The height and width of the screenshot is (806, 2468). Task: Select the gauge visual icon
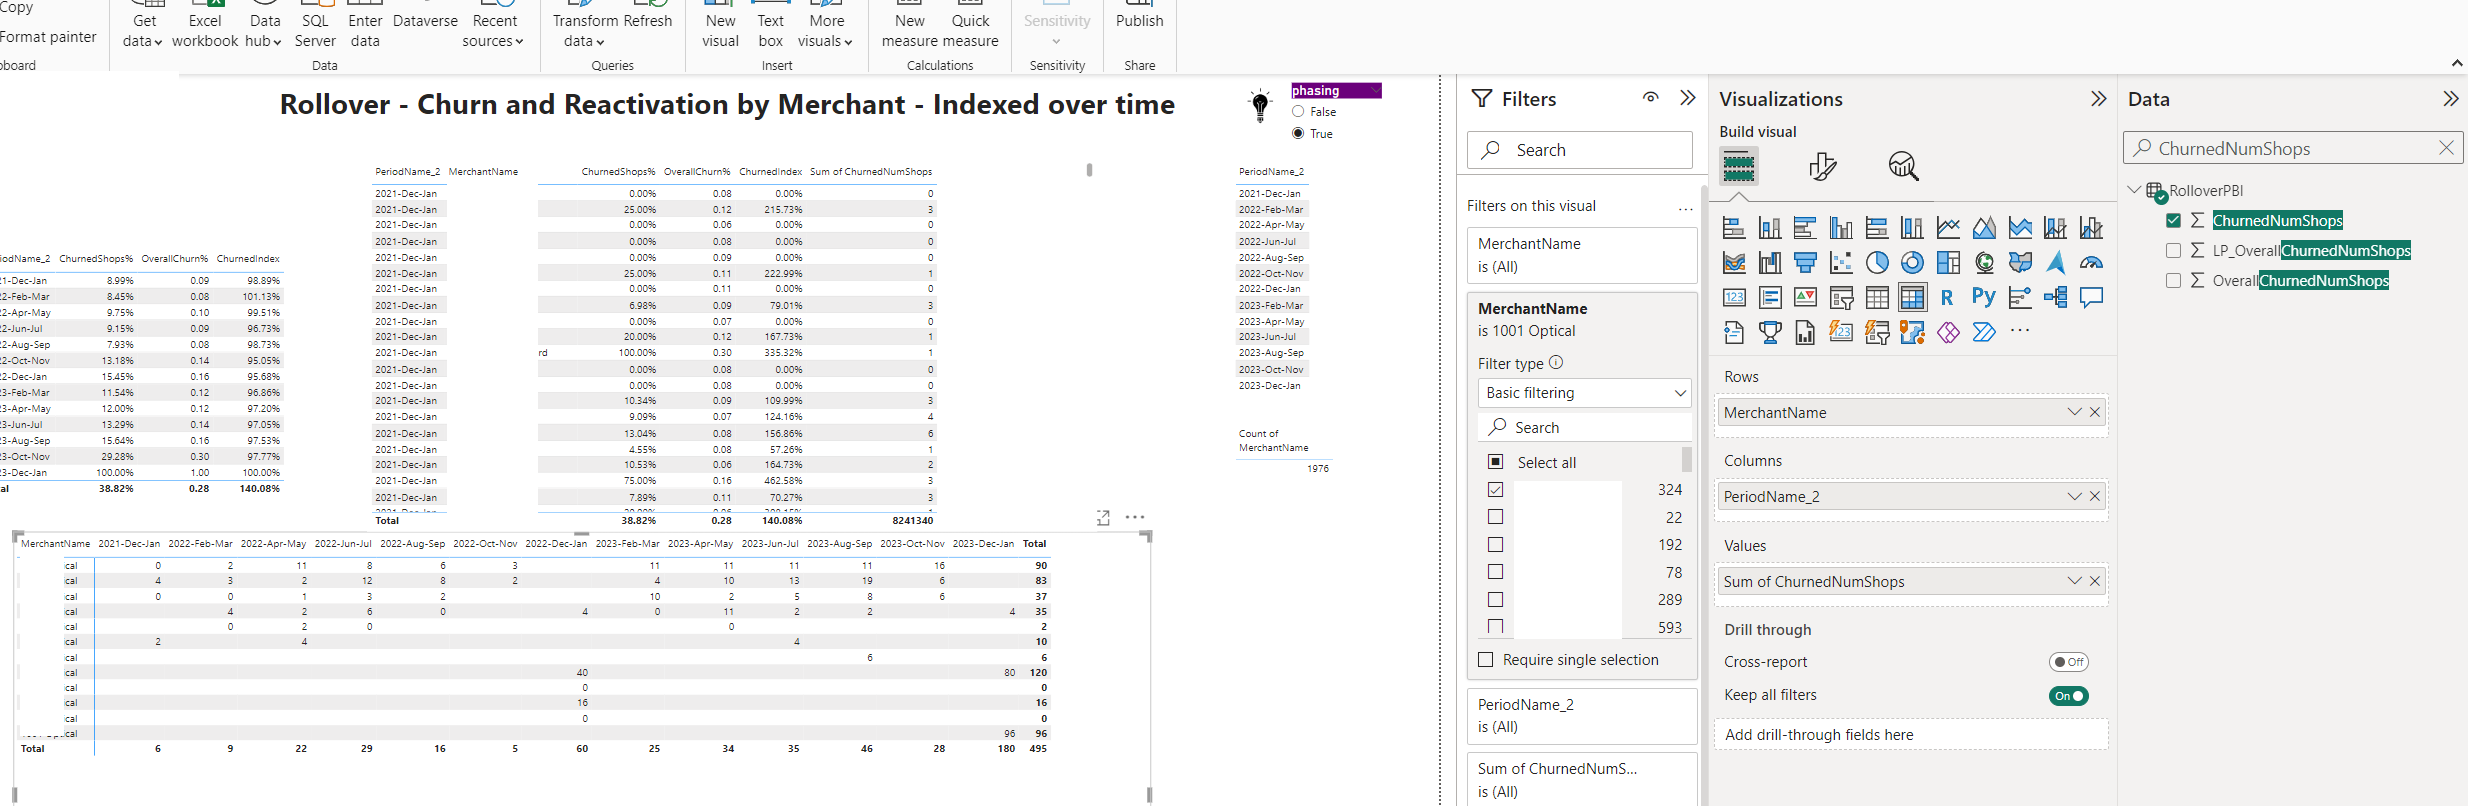point(2091,263)
